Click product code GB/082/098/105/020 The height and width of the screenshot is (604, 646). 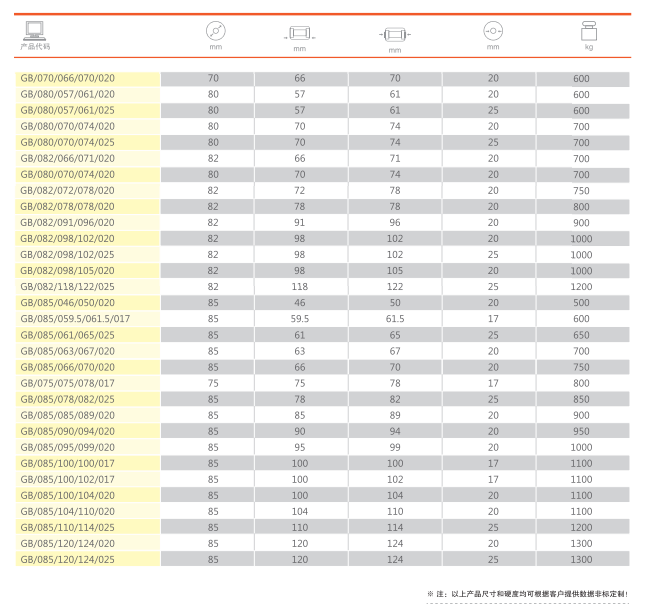click(68, 270)
